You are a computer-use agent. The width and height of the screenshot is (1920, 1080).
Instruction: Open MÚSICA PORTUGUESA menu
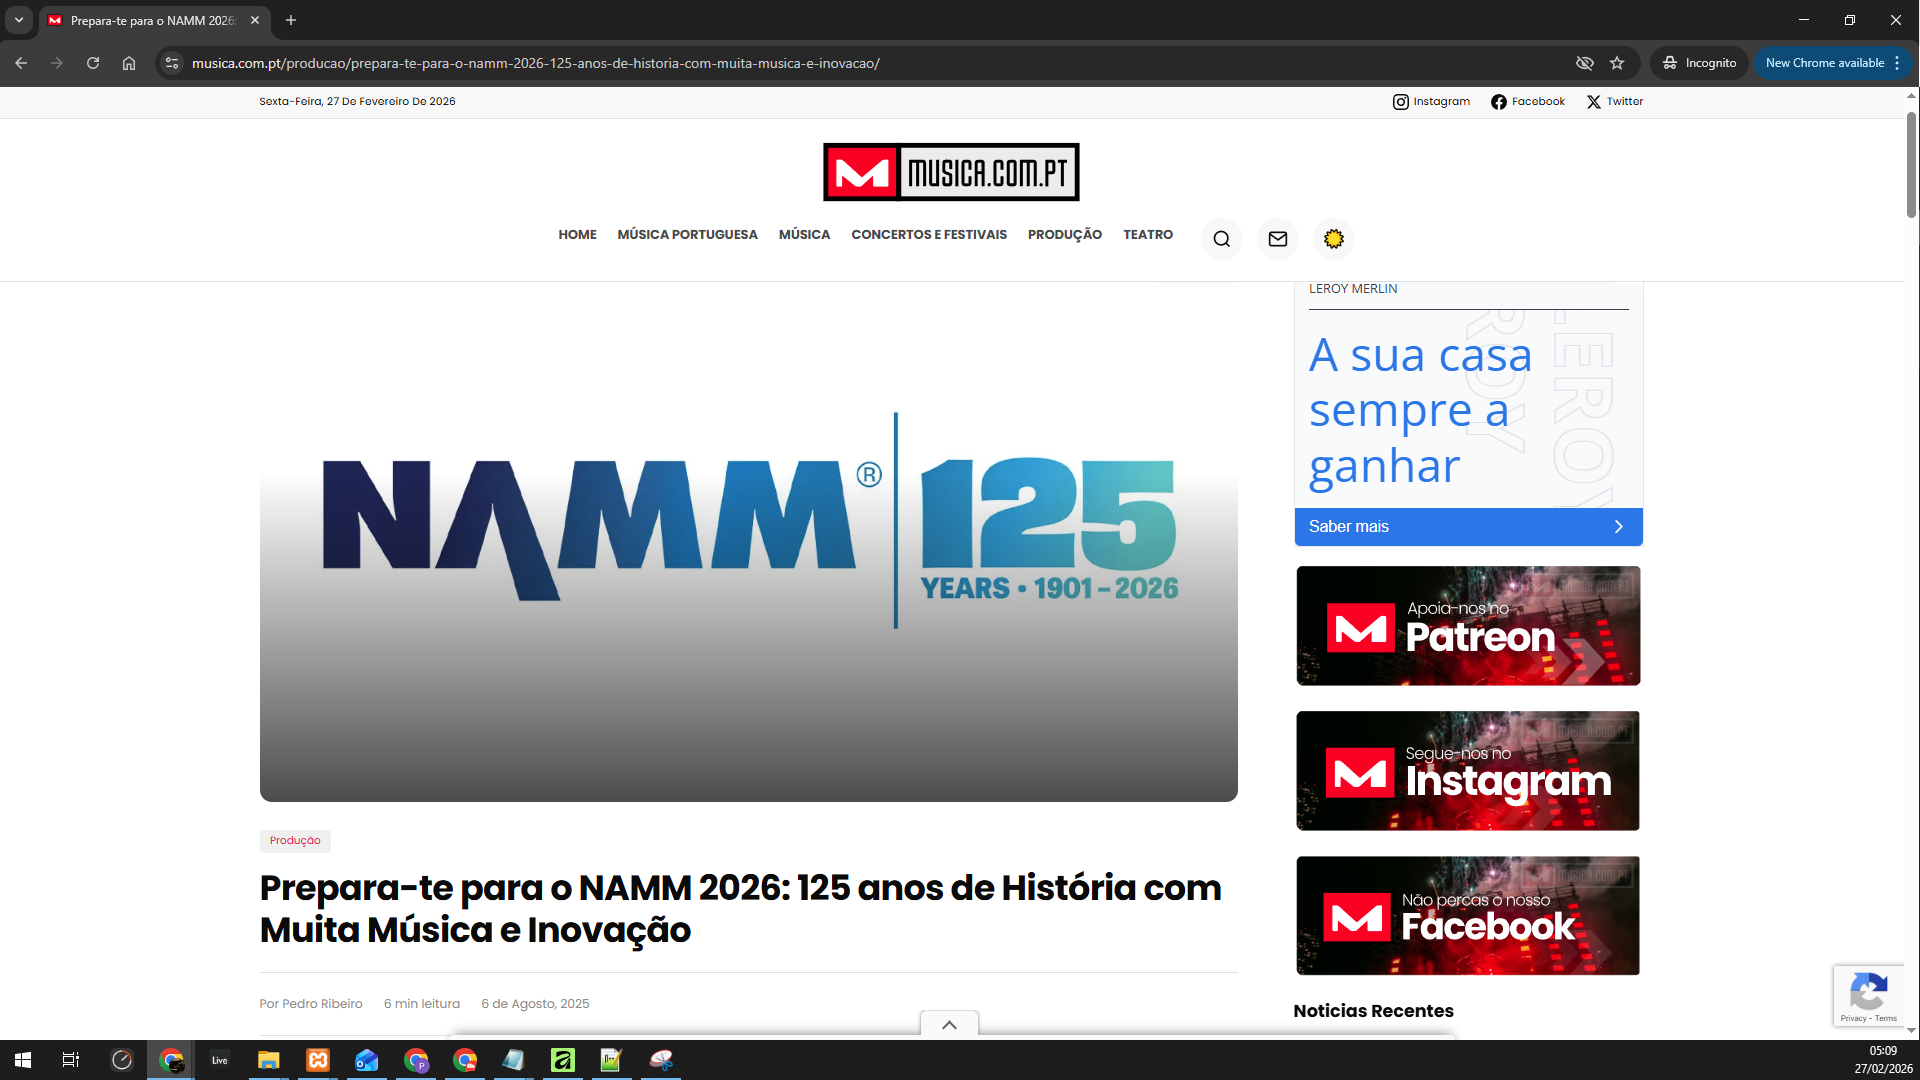tap(687, 235)
